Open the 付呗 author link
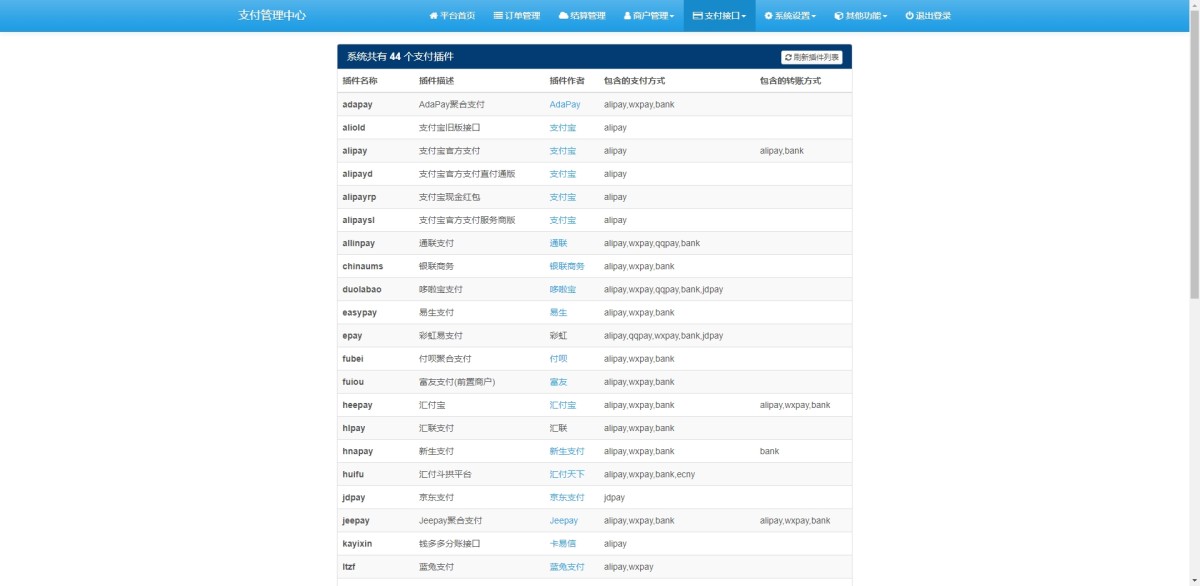The height and width of the screenshot is (586, 1200). [x=558, y=358]
